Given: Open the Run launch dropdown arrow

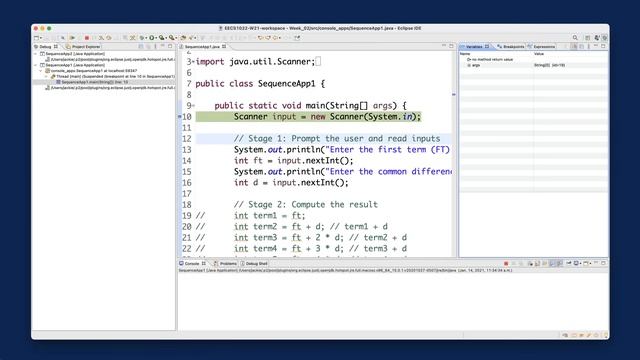Looking at the screenshot, I should tap(156, 38).
